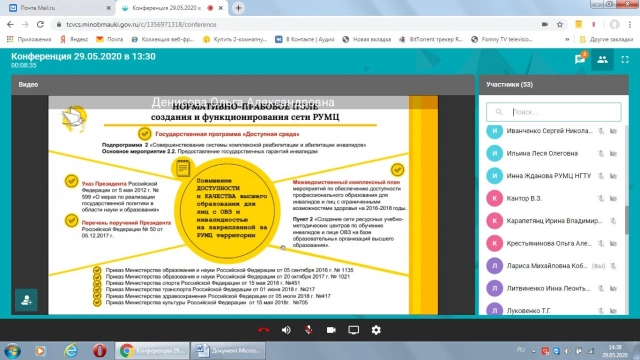Mute the conference speaker volume icon
This screenshot has height=360, width=640.
tap(286, 330)
